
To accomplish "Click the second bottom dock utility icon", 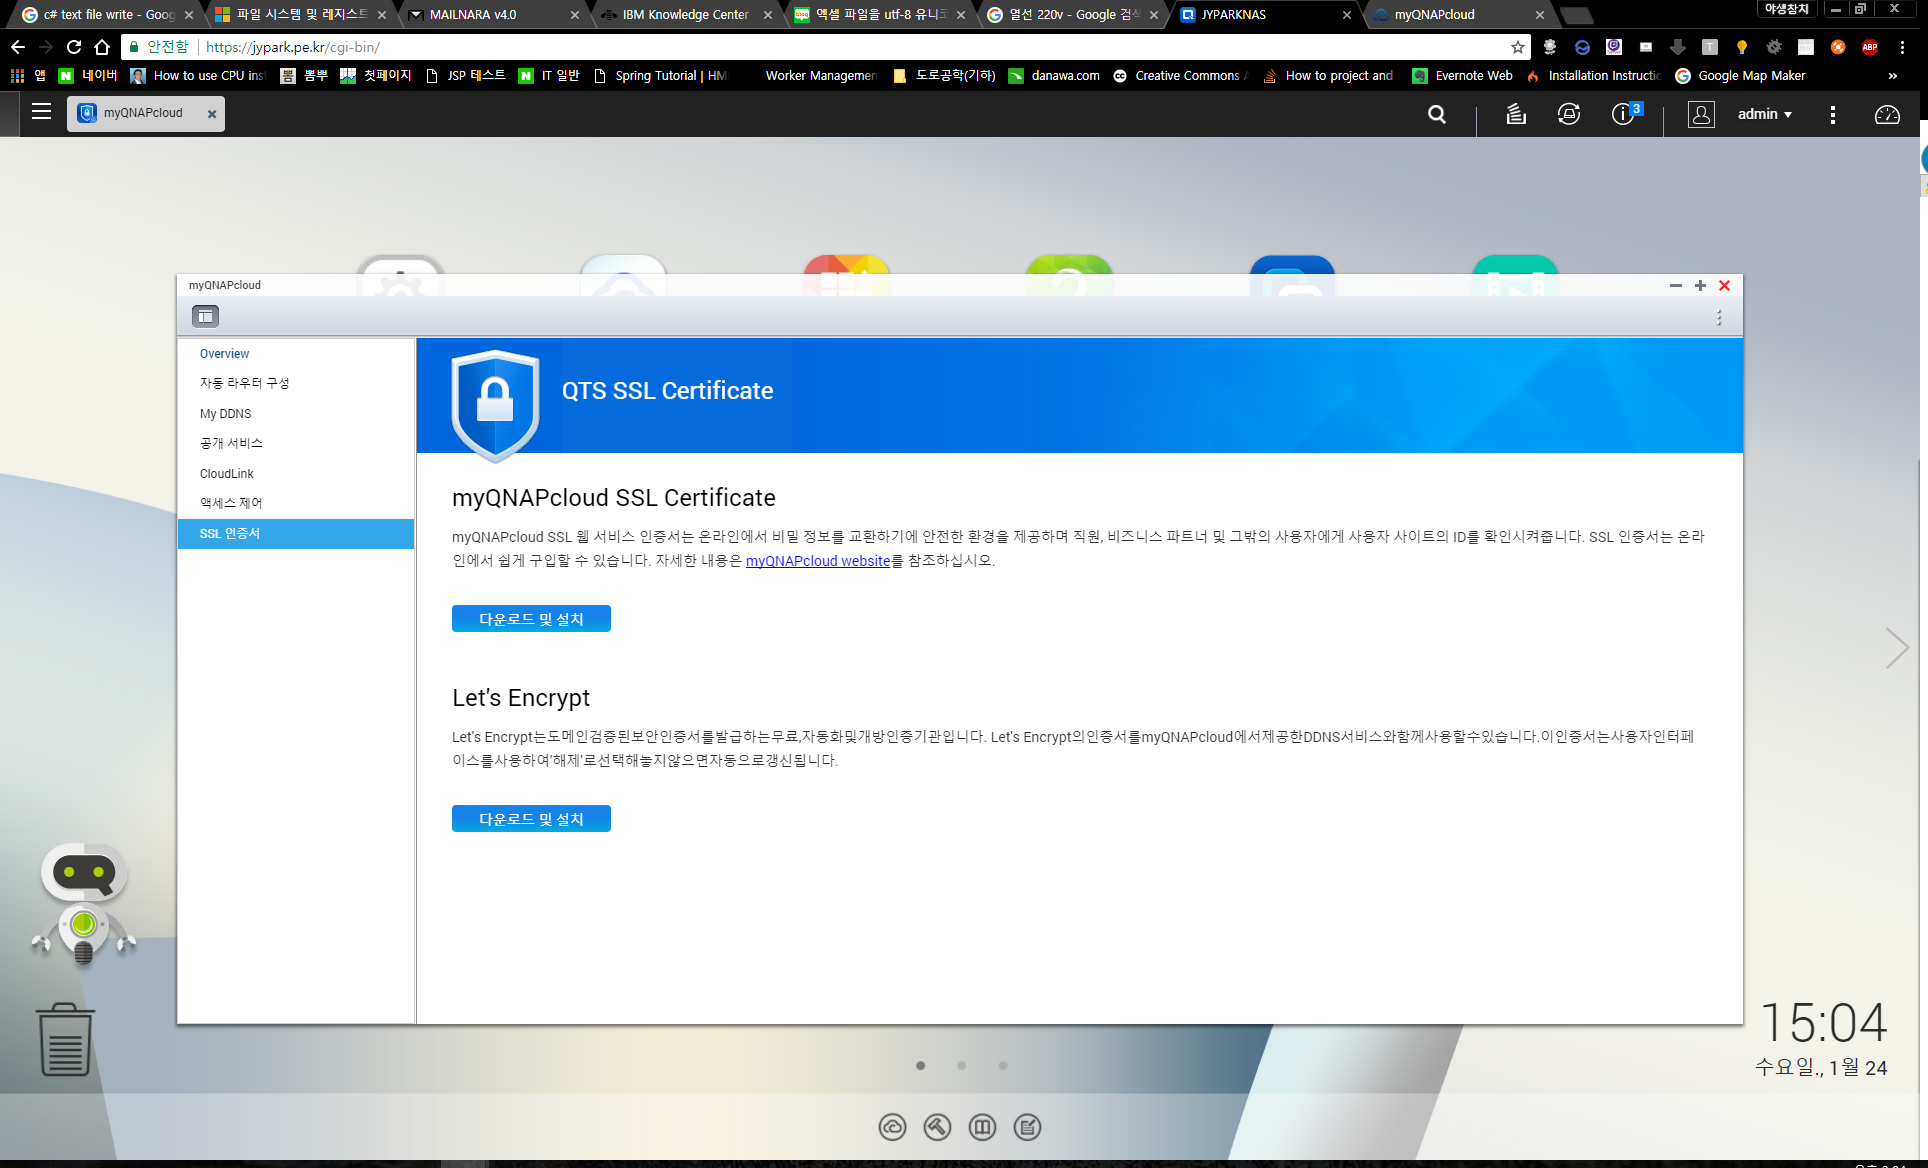I will tap(937, 1127).
